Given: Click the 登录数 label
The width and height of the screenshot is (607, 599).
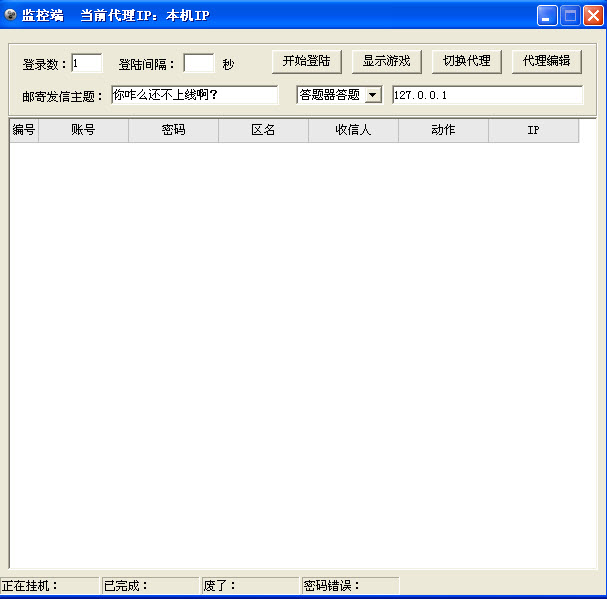Looking at the screenshot, I should tap(44, 64).
